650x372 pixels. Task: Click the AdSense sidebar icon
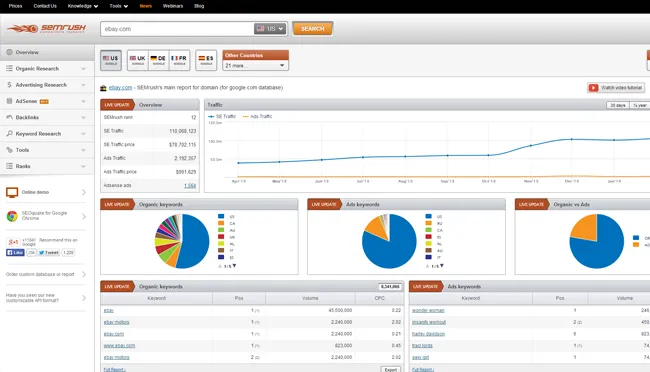pos(9,101)
